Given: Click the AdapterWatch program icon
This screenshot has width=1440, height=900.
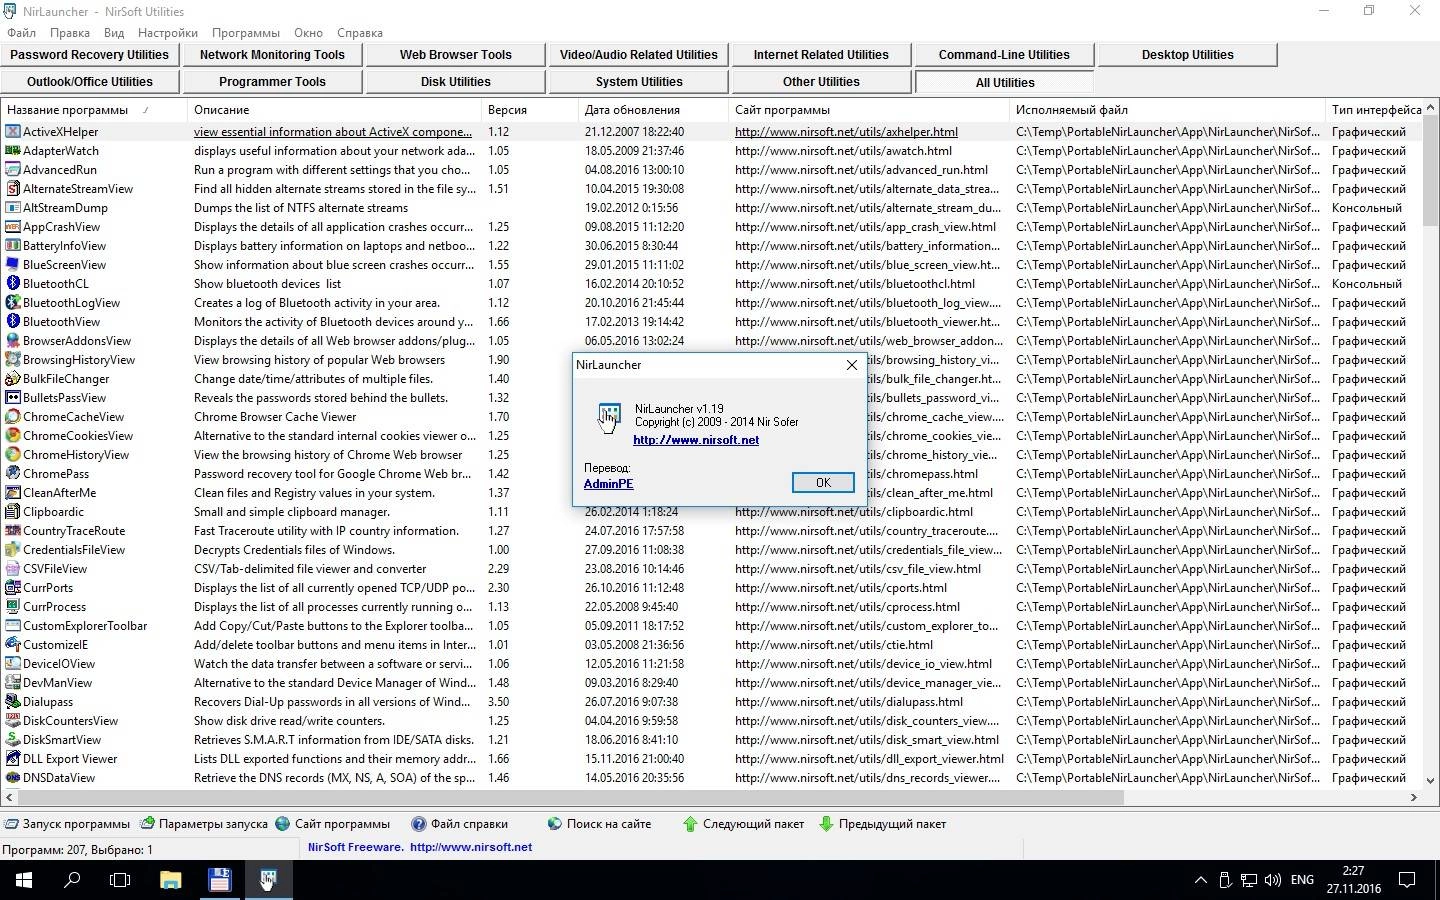Looking at the screenshot, I should 12,151.
